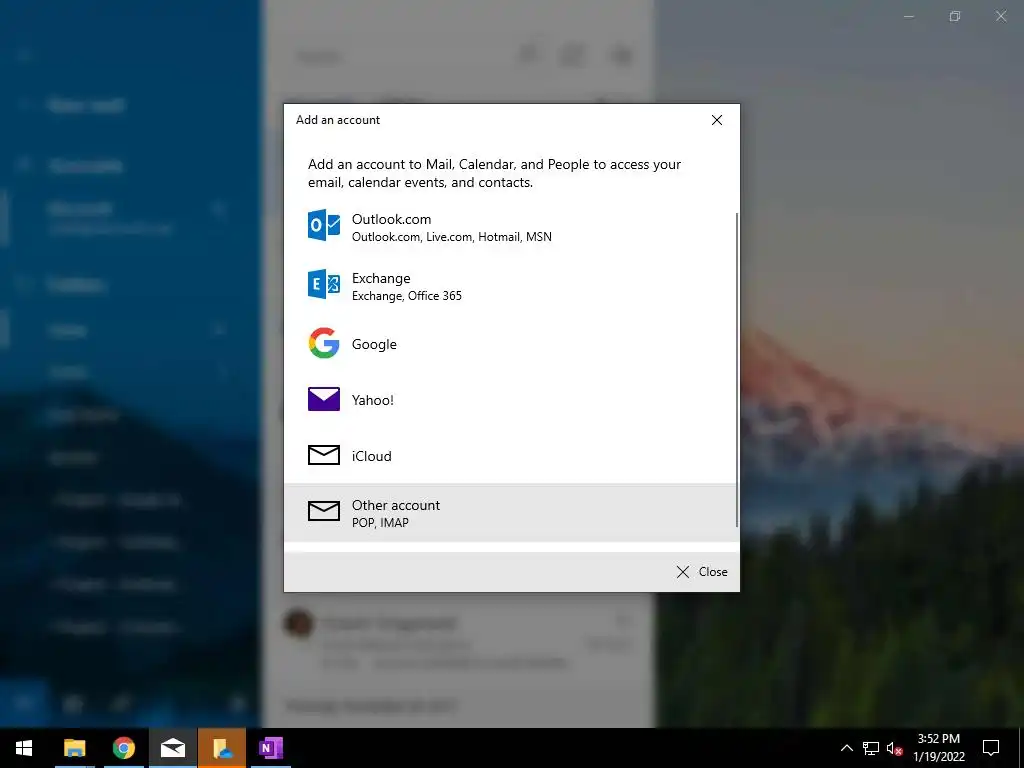Image resolution: width=1024 pixels, height=768 pixels.
Task: Click the muted volume tray icon
Action: coord(894,748)
